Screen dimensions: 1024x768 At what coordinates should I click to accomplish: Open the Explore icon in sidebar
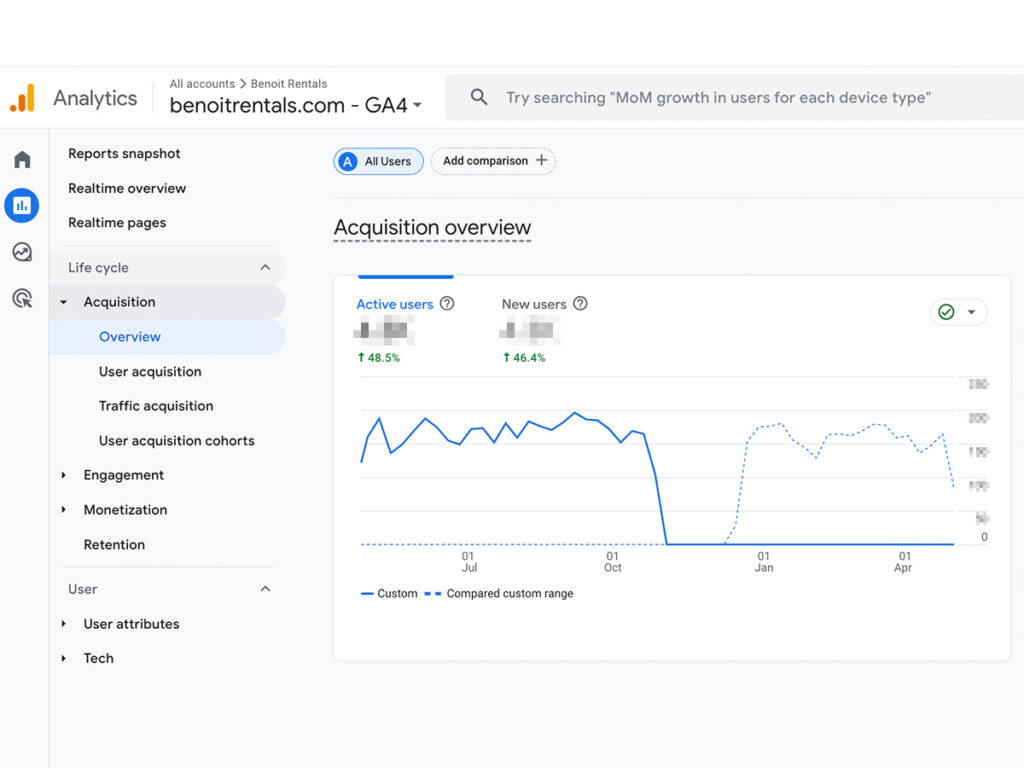[x=22, y=252]
